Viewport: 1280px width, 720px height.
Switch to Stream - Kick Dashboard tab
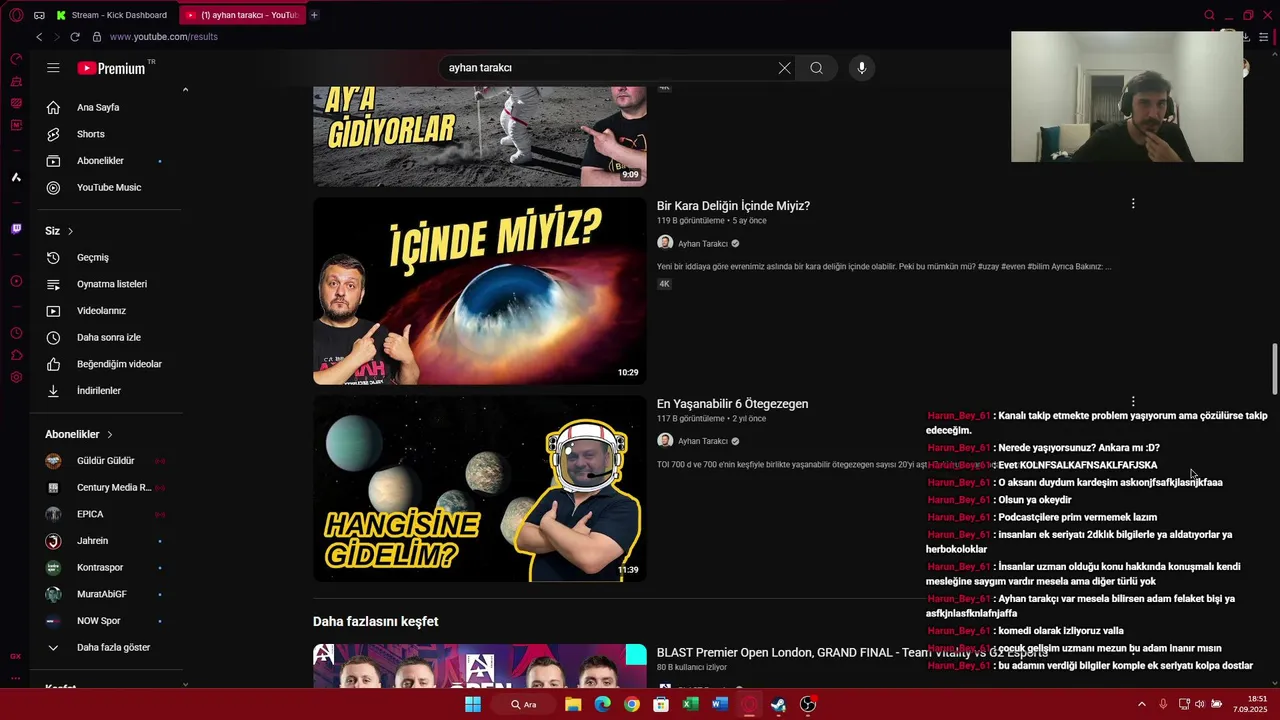[x=112, y=15]
